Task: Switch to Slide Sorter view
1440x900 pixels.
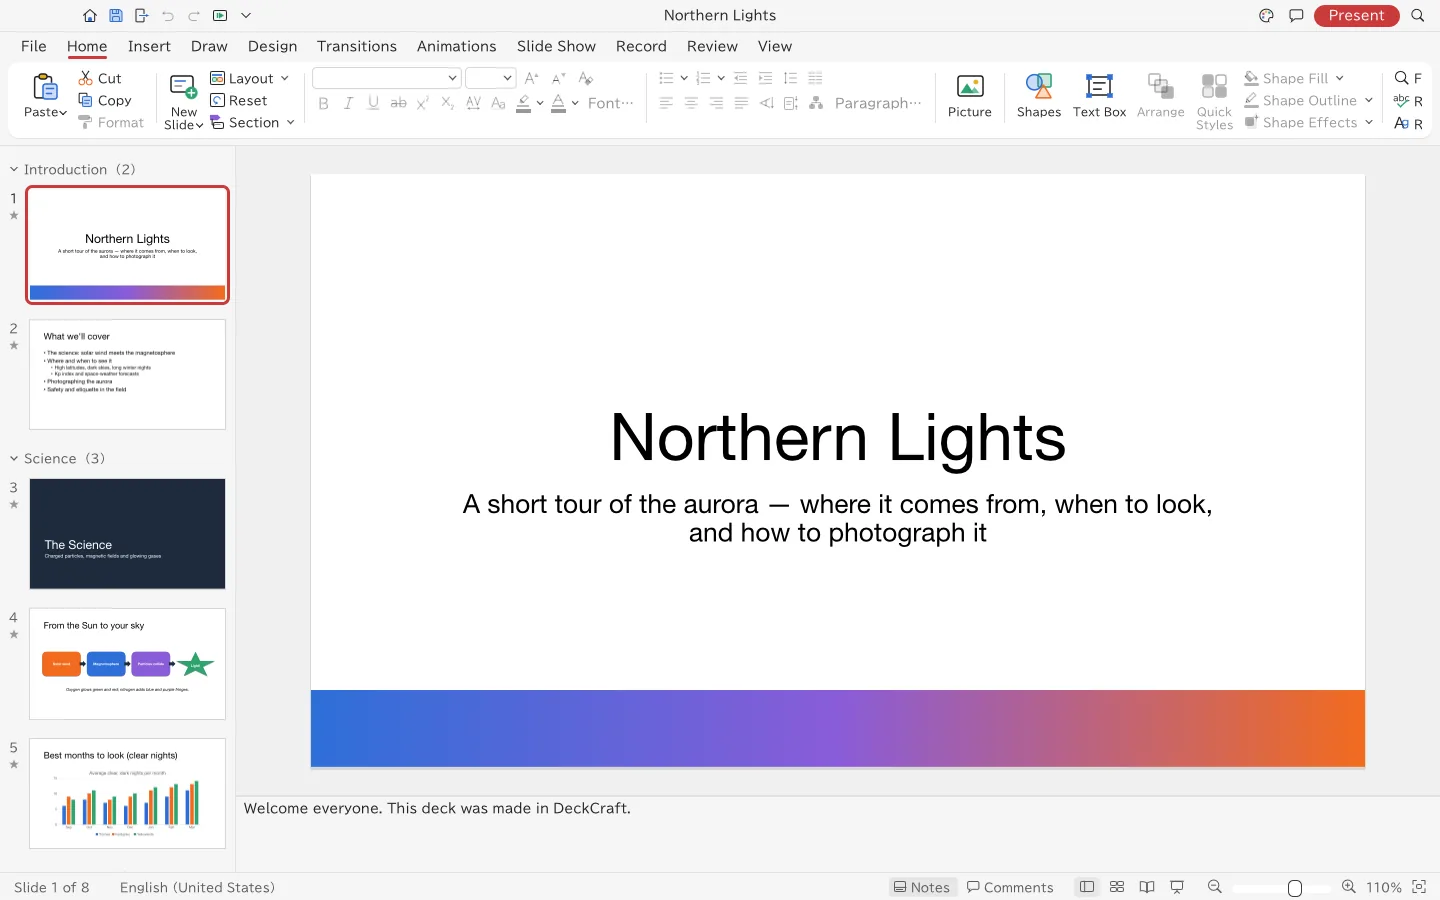Action: pos(1117,887)
